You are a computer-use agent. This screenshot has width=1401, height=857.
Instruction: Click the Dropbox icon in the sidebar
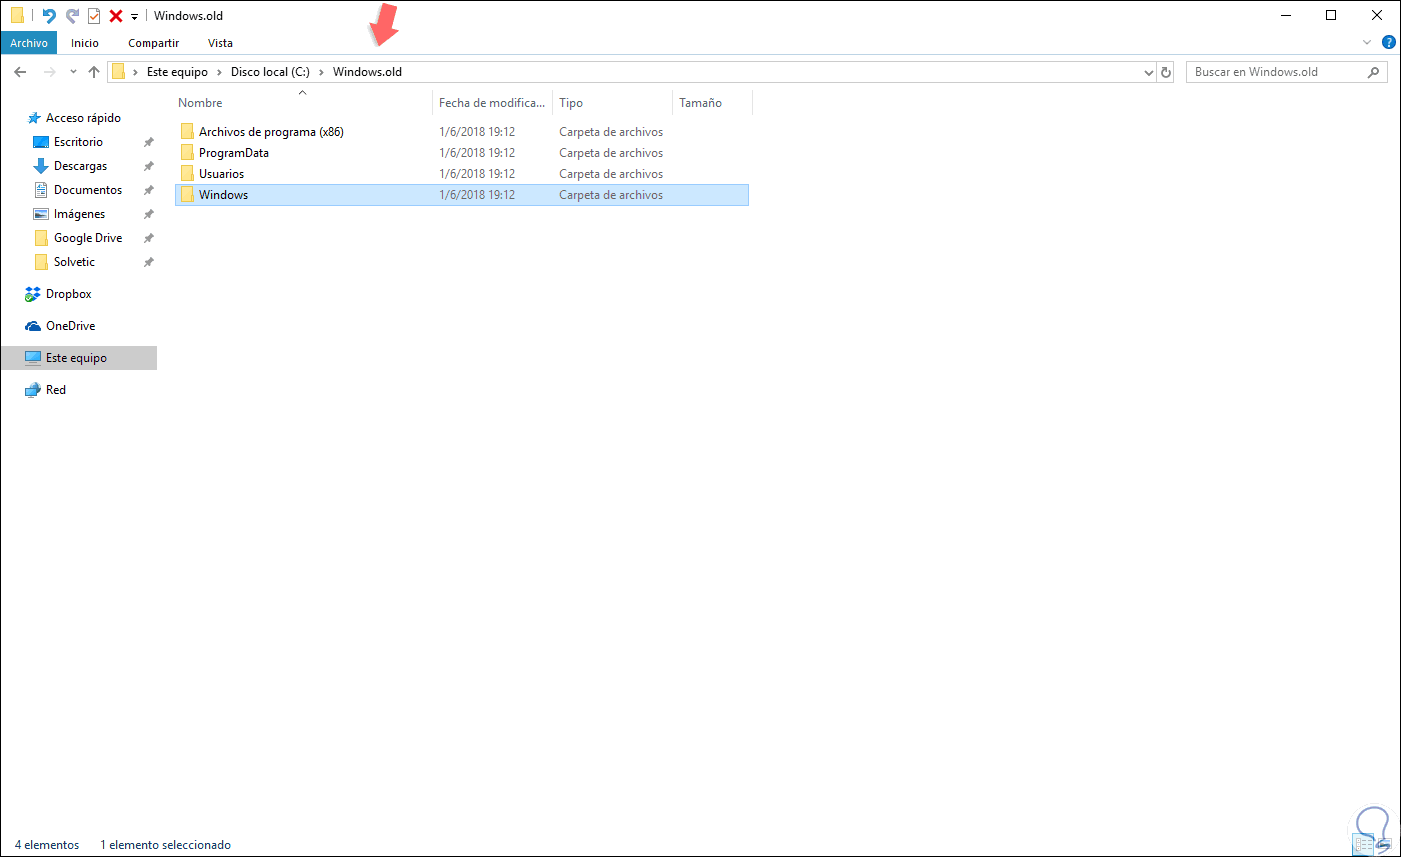coord(33,294)
